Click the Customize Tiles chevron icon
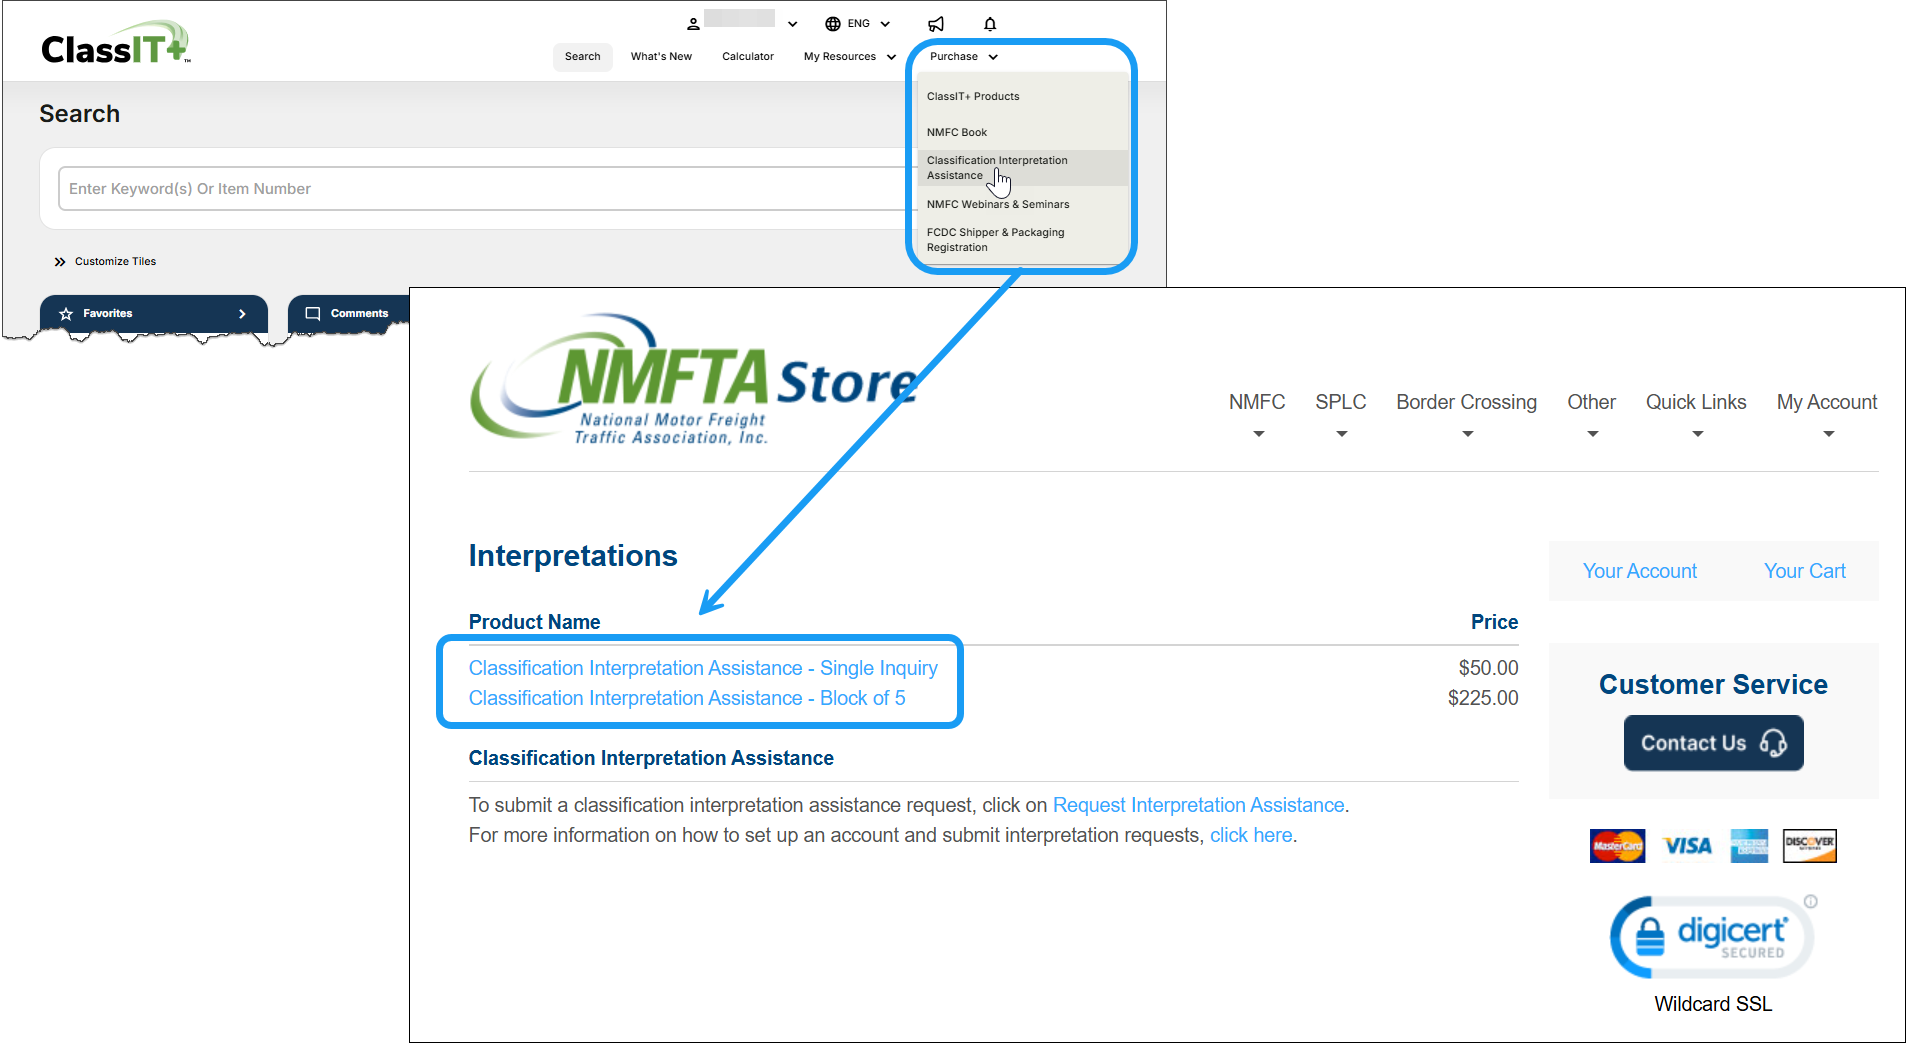The image size is (1906, 1043). [60, 261]
